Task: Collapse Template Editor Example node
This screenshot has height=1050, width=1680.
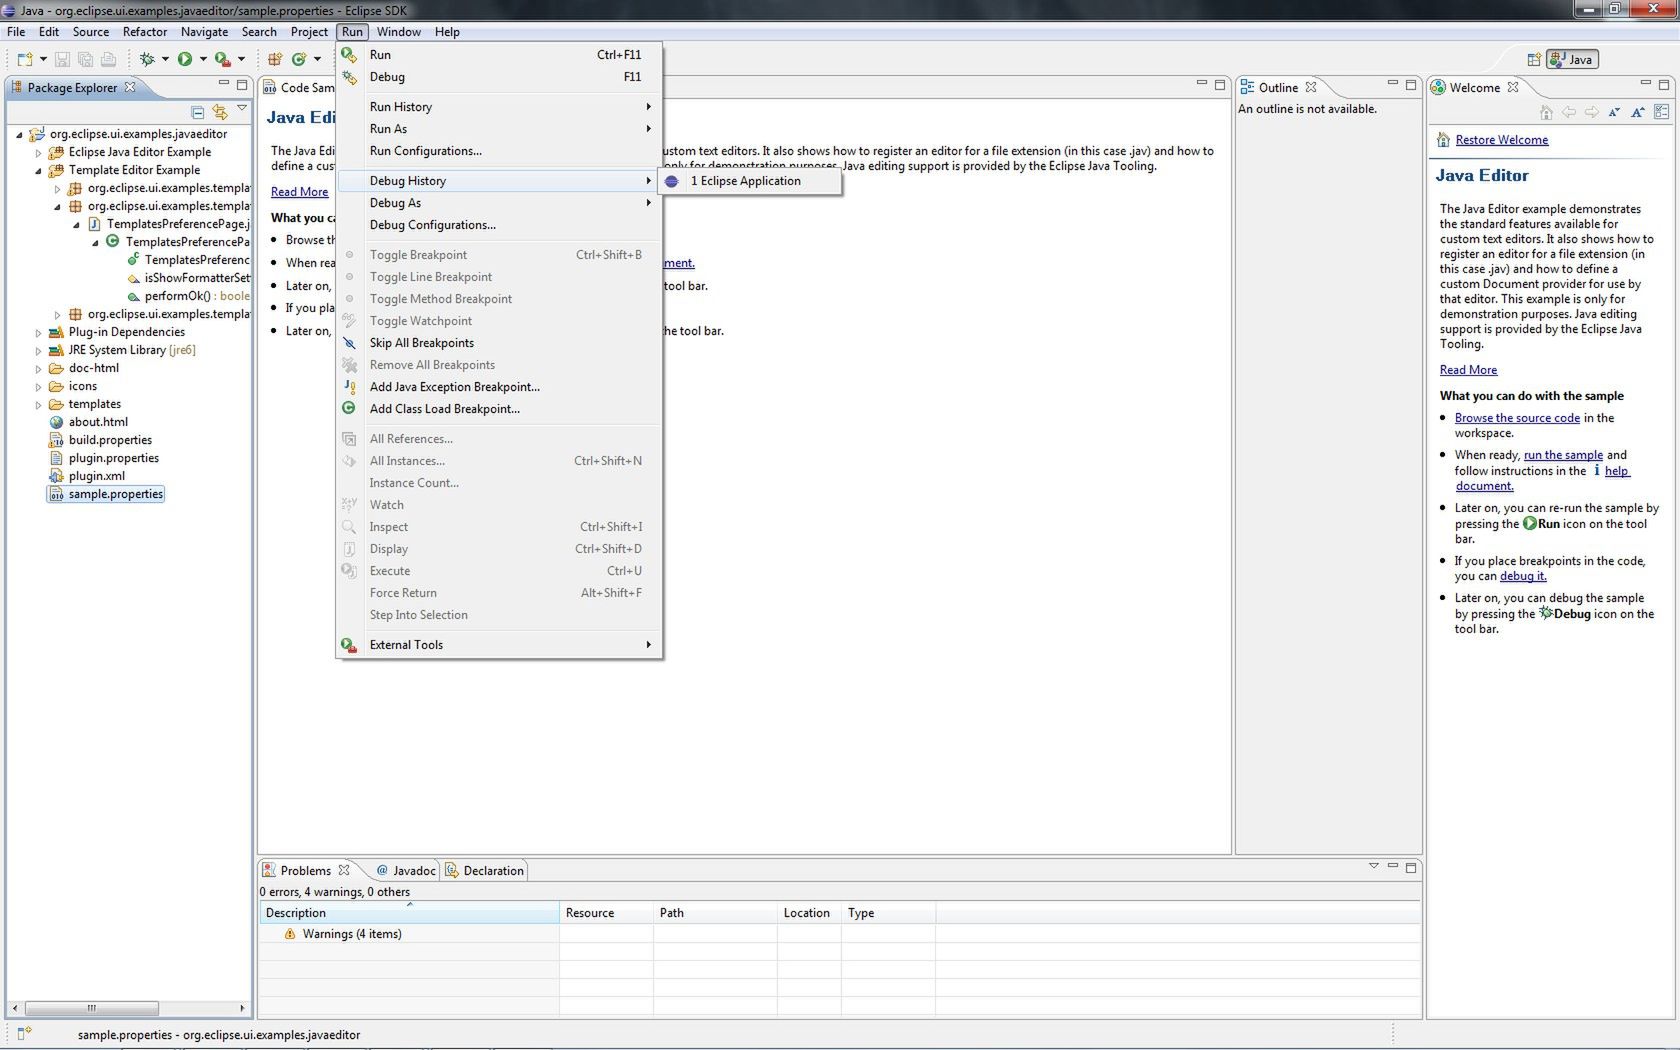Action: click(38, 170)
